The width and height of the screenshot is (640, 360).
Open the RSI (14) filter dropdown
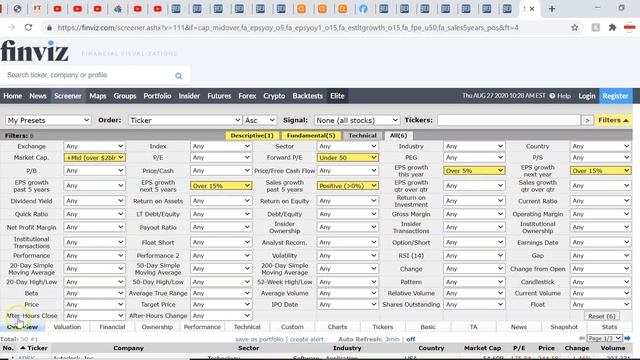474,256
